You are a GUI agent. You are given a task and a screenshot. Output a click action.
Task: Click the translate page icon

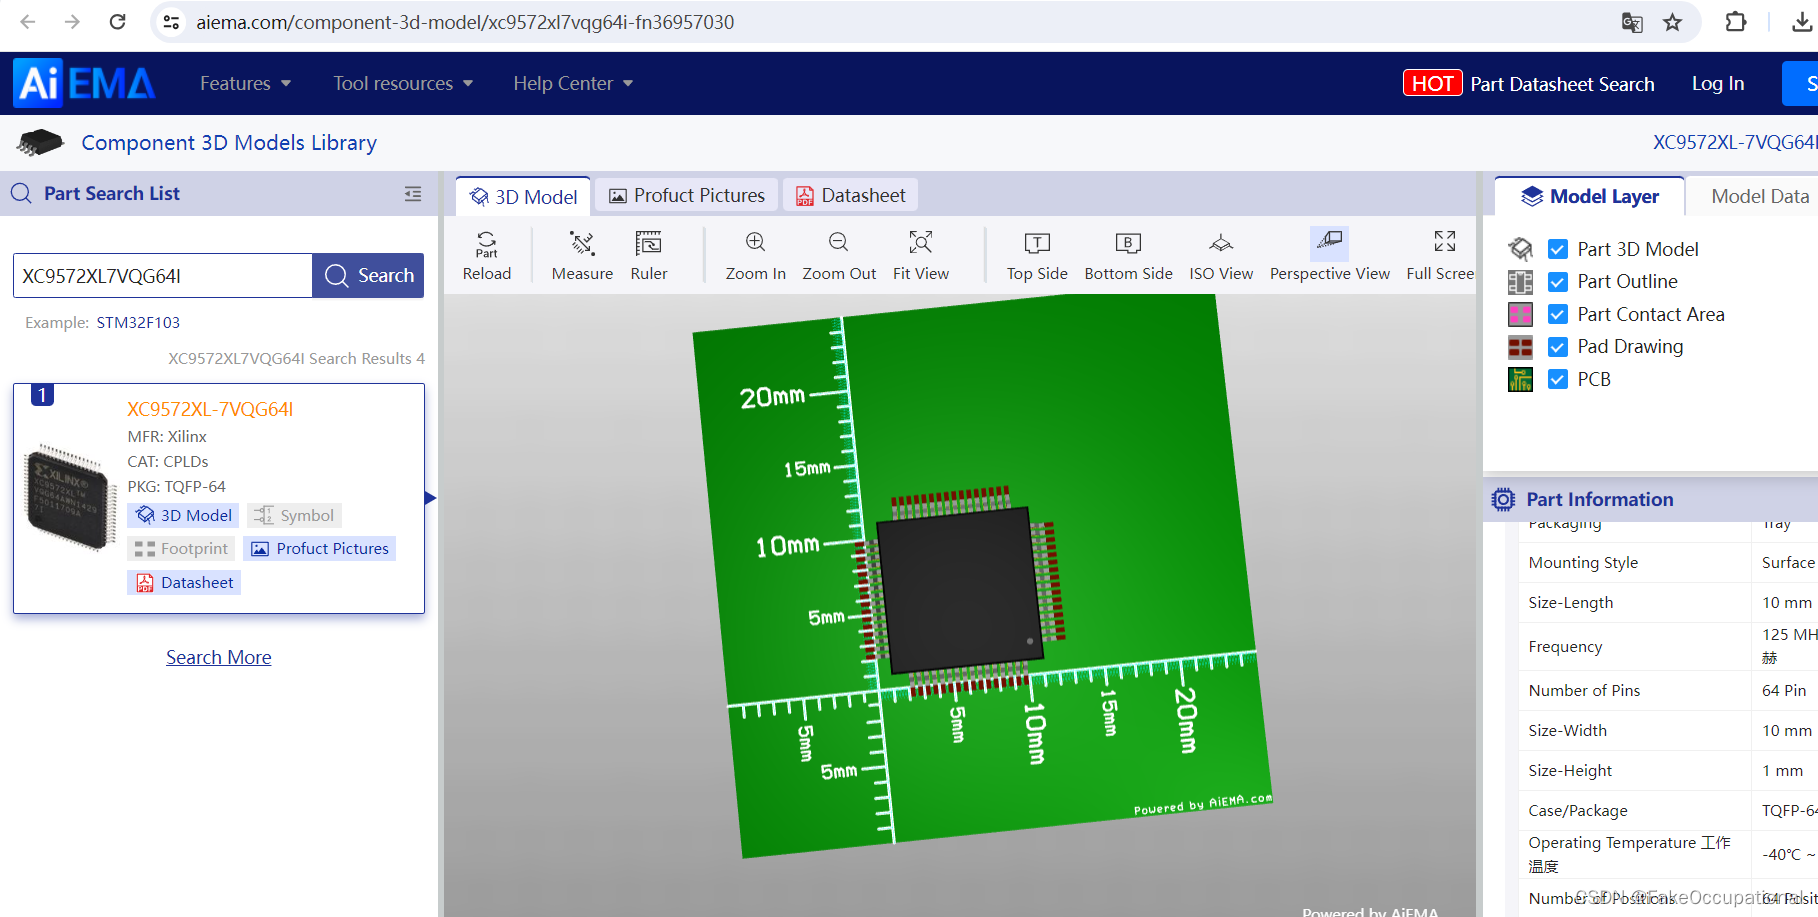pos(1632,22)
